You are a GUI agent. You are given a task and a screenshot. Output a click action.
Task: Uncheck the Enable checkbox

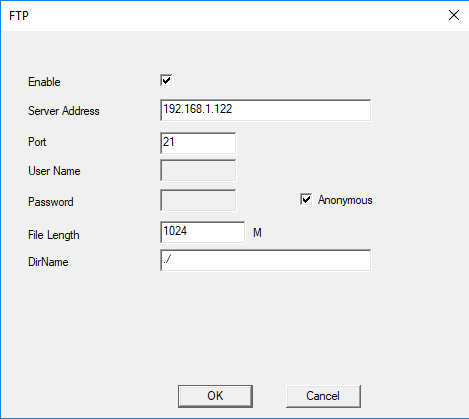tap(166, 80)
